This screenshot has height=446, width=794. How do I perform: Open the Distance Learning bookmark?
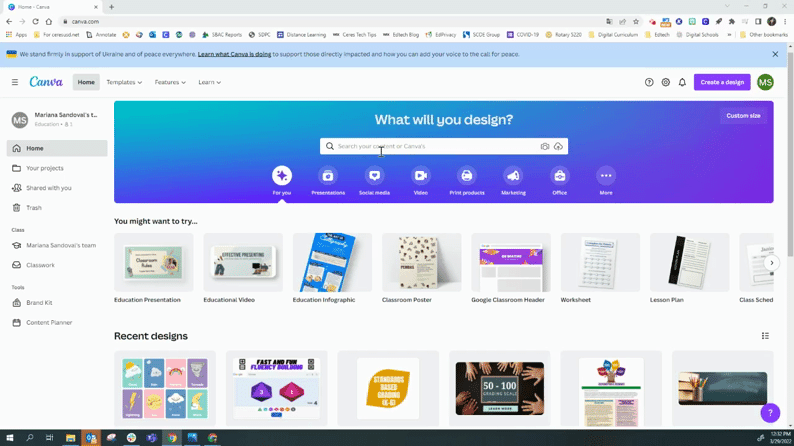(301, 35)
